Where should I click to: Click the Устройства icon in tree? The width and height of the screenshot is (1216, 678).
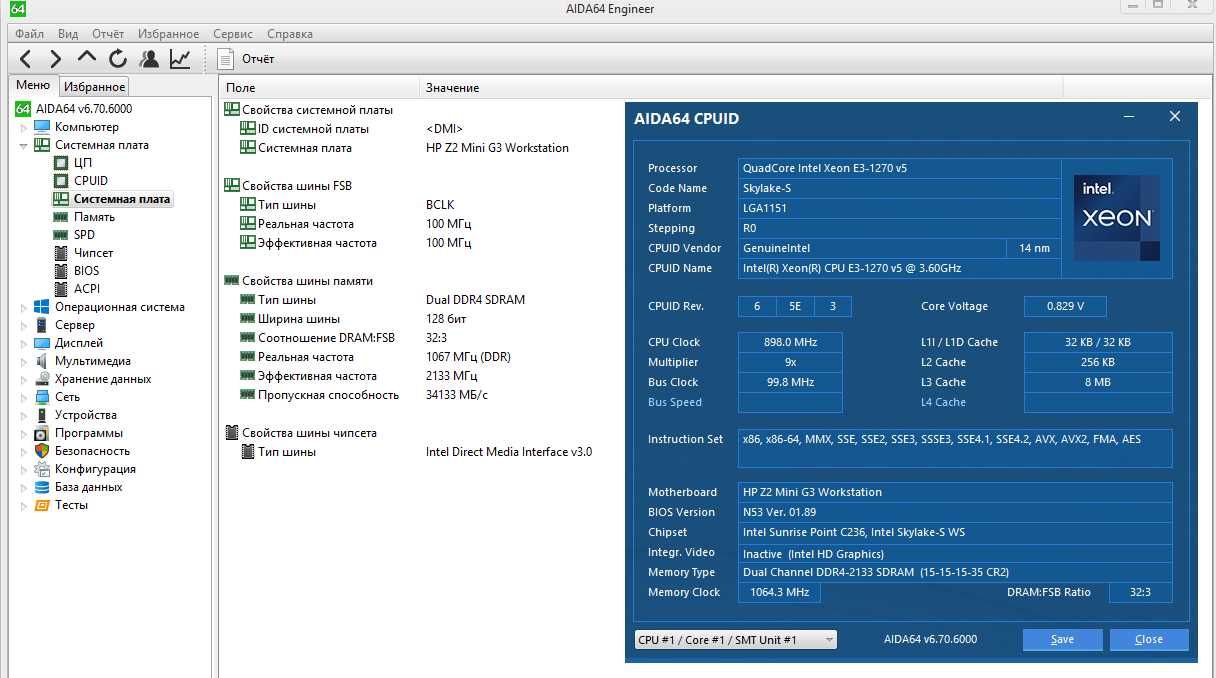[x=42, y=415]
